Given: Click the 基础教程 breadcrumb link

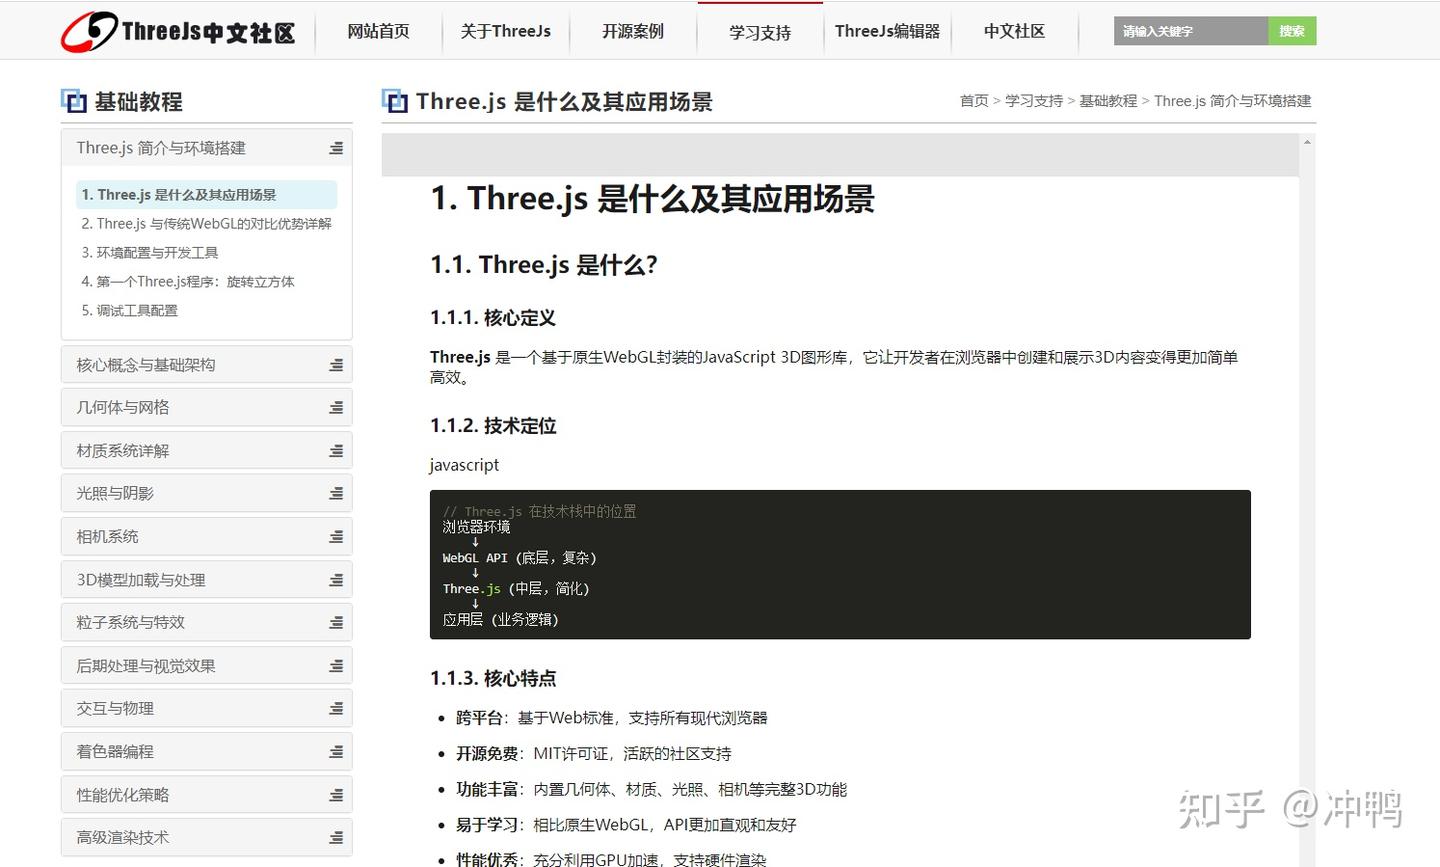Looking at the screenshot, I should pyautogui.click(x=1108, y=101).
